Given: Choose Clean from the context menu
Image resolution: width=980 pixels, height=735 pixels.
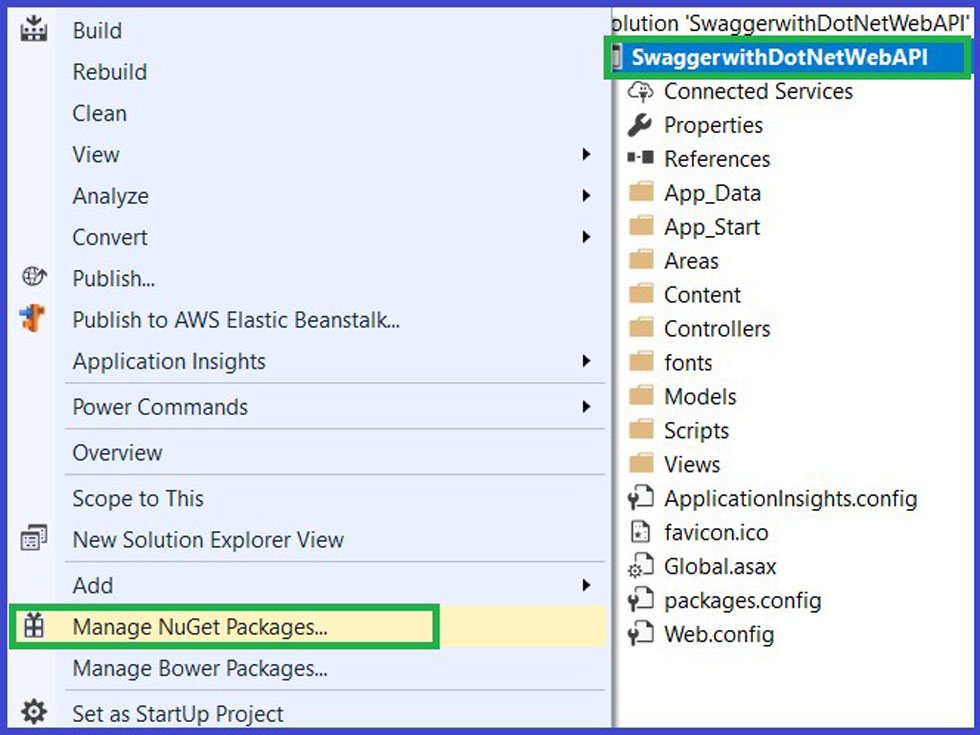Looking at the screenshot, I should coord(99,113).
